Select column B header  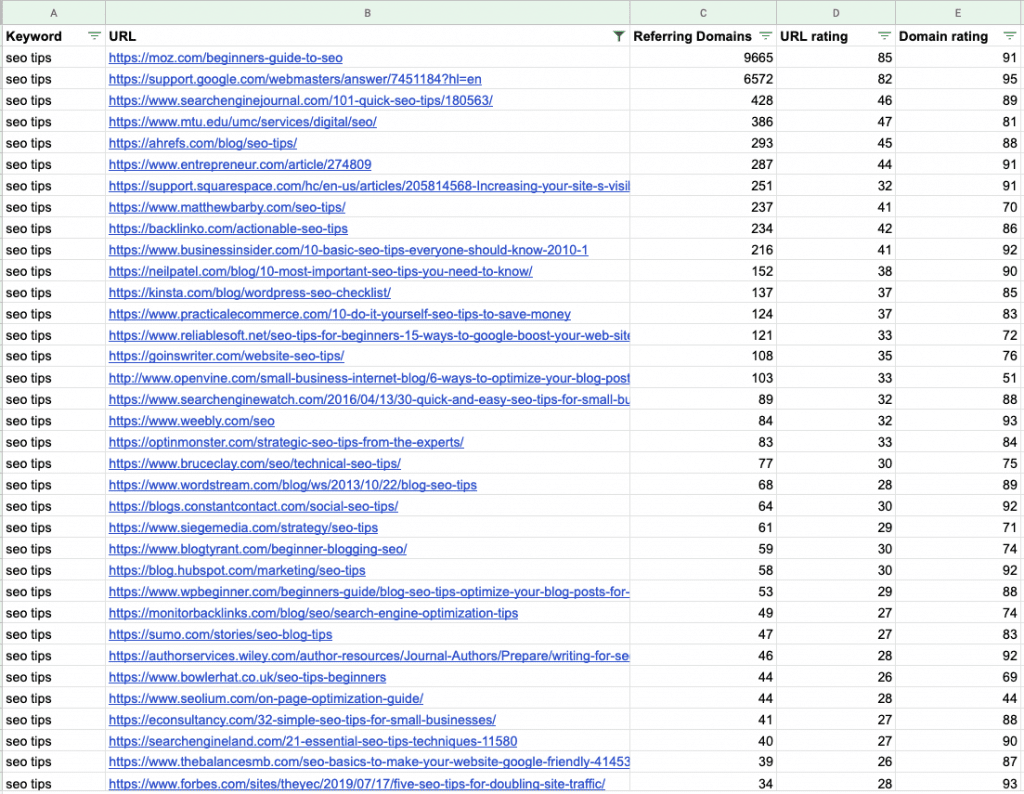[x=368, y=12]
